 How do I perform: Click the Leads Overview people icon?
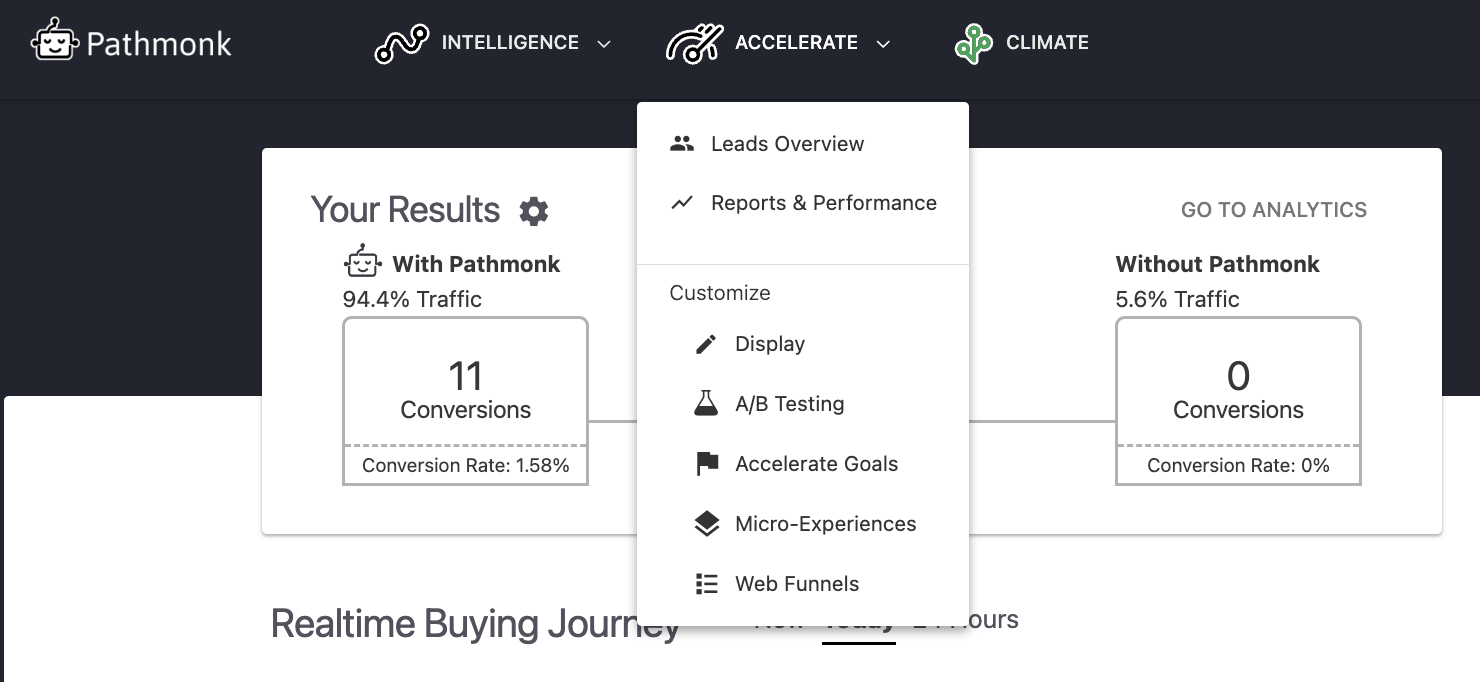click(682, 143)
